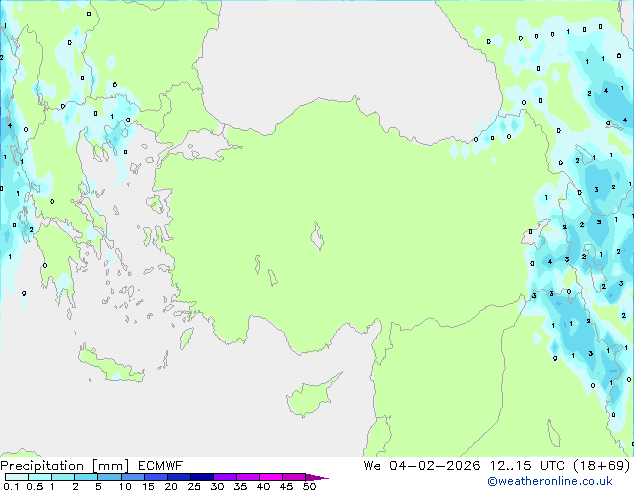Click the 25–30 mm dark blue swatch
Viewport: 634px width, 490px height.
coord(202,477)
